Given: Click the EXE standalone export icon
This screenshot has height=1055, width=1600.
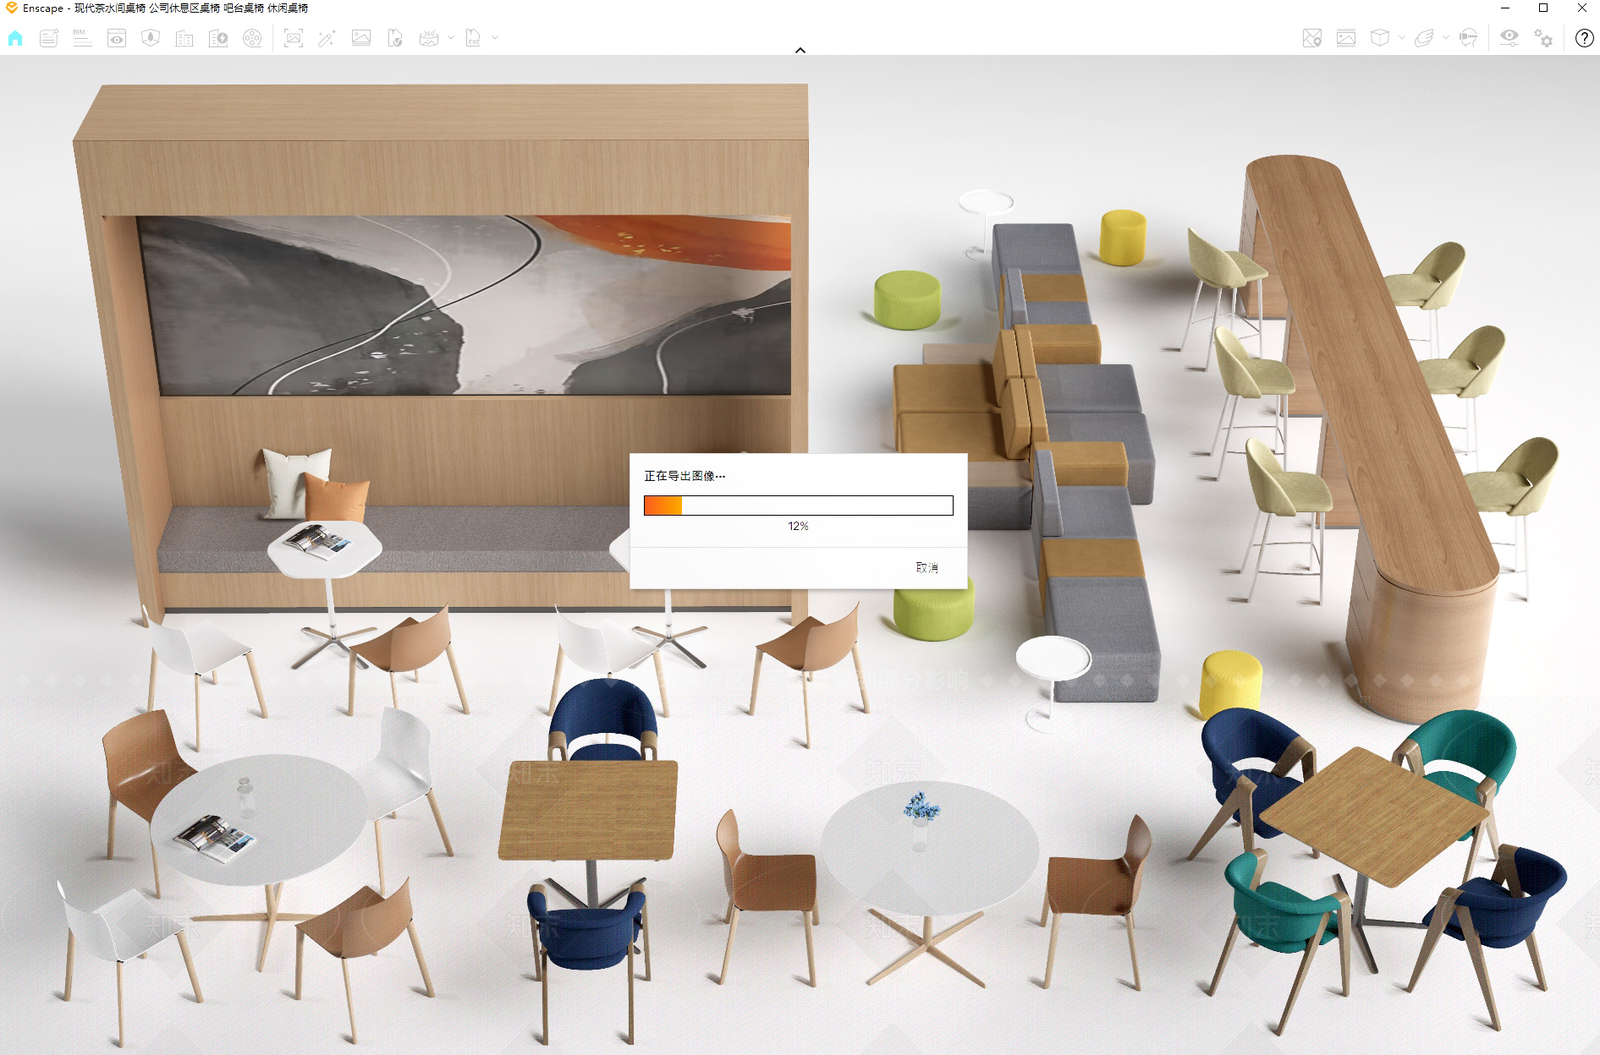Looking at the screenshot, I should (473, 38).
